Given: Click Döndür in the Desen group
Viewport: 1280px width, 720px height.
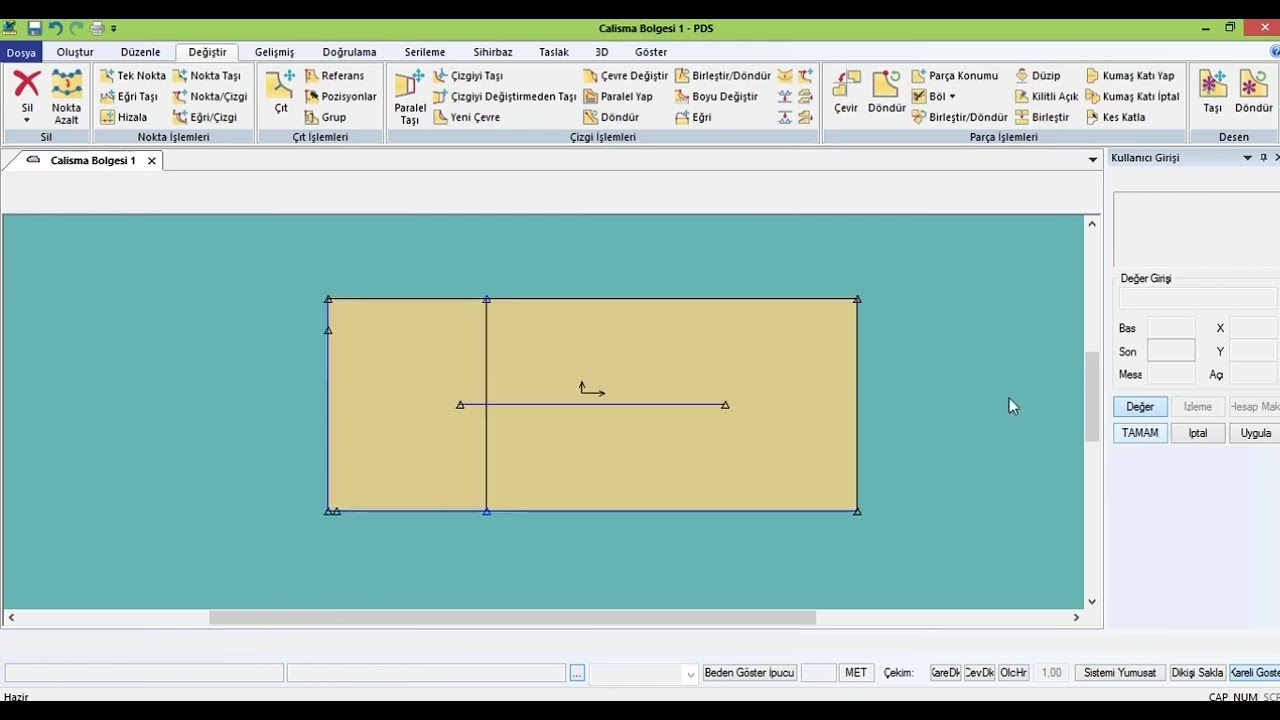Looking at the screenshot, I should 1254,91.
